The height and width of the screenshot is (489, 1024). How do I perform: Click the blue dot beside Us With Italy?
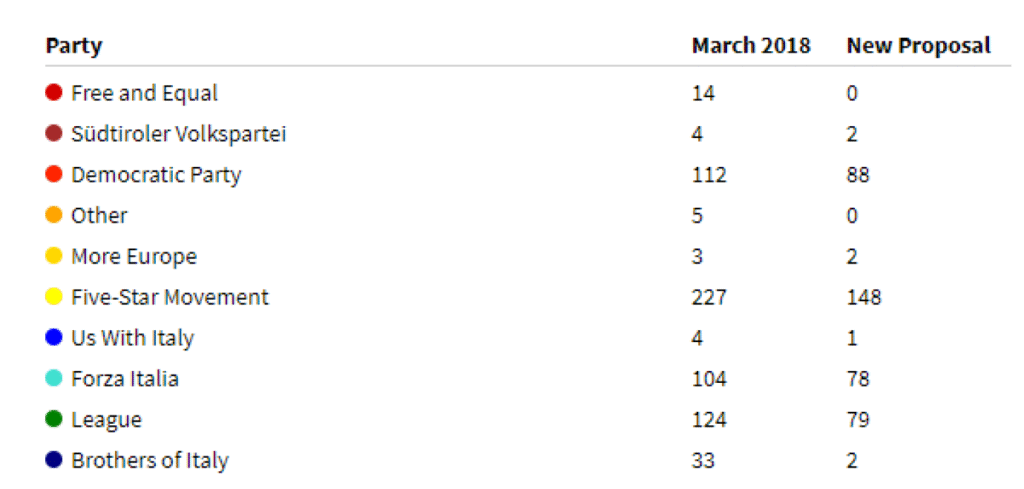tap(54, 338)
